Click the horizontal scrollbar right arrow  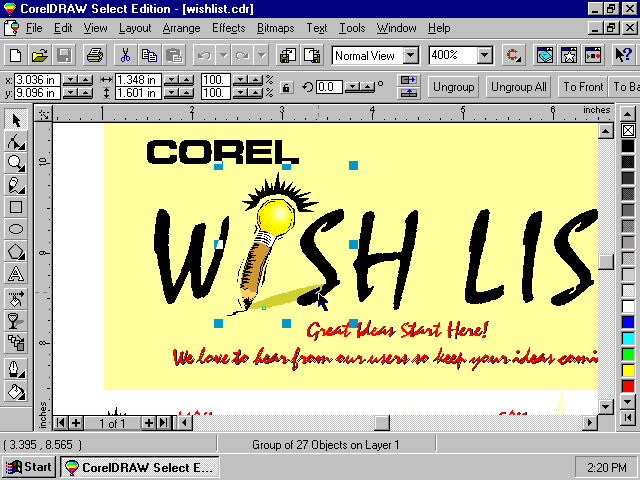(589, 423)
